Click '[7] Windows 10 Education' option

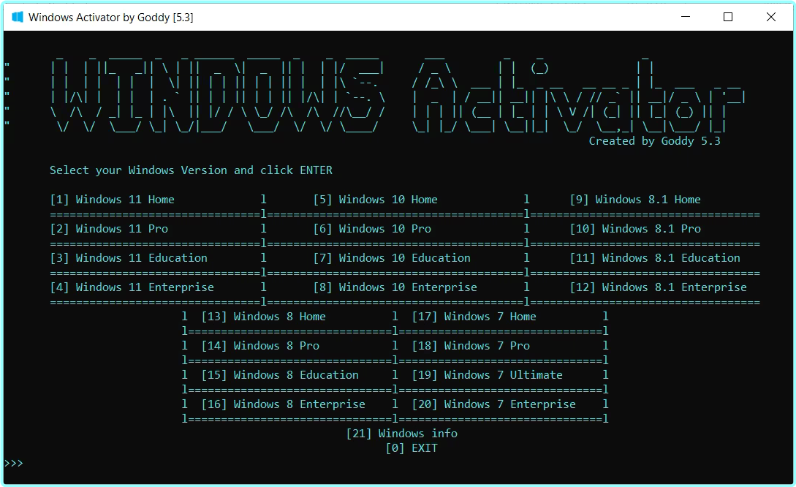click(392, 258)
